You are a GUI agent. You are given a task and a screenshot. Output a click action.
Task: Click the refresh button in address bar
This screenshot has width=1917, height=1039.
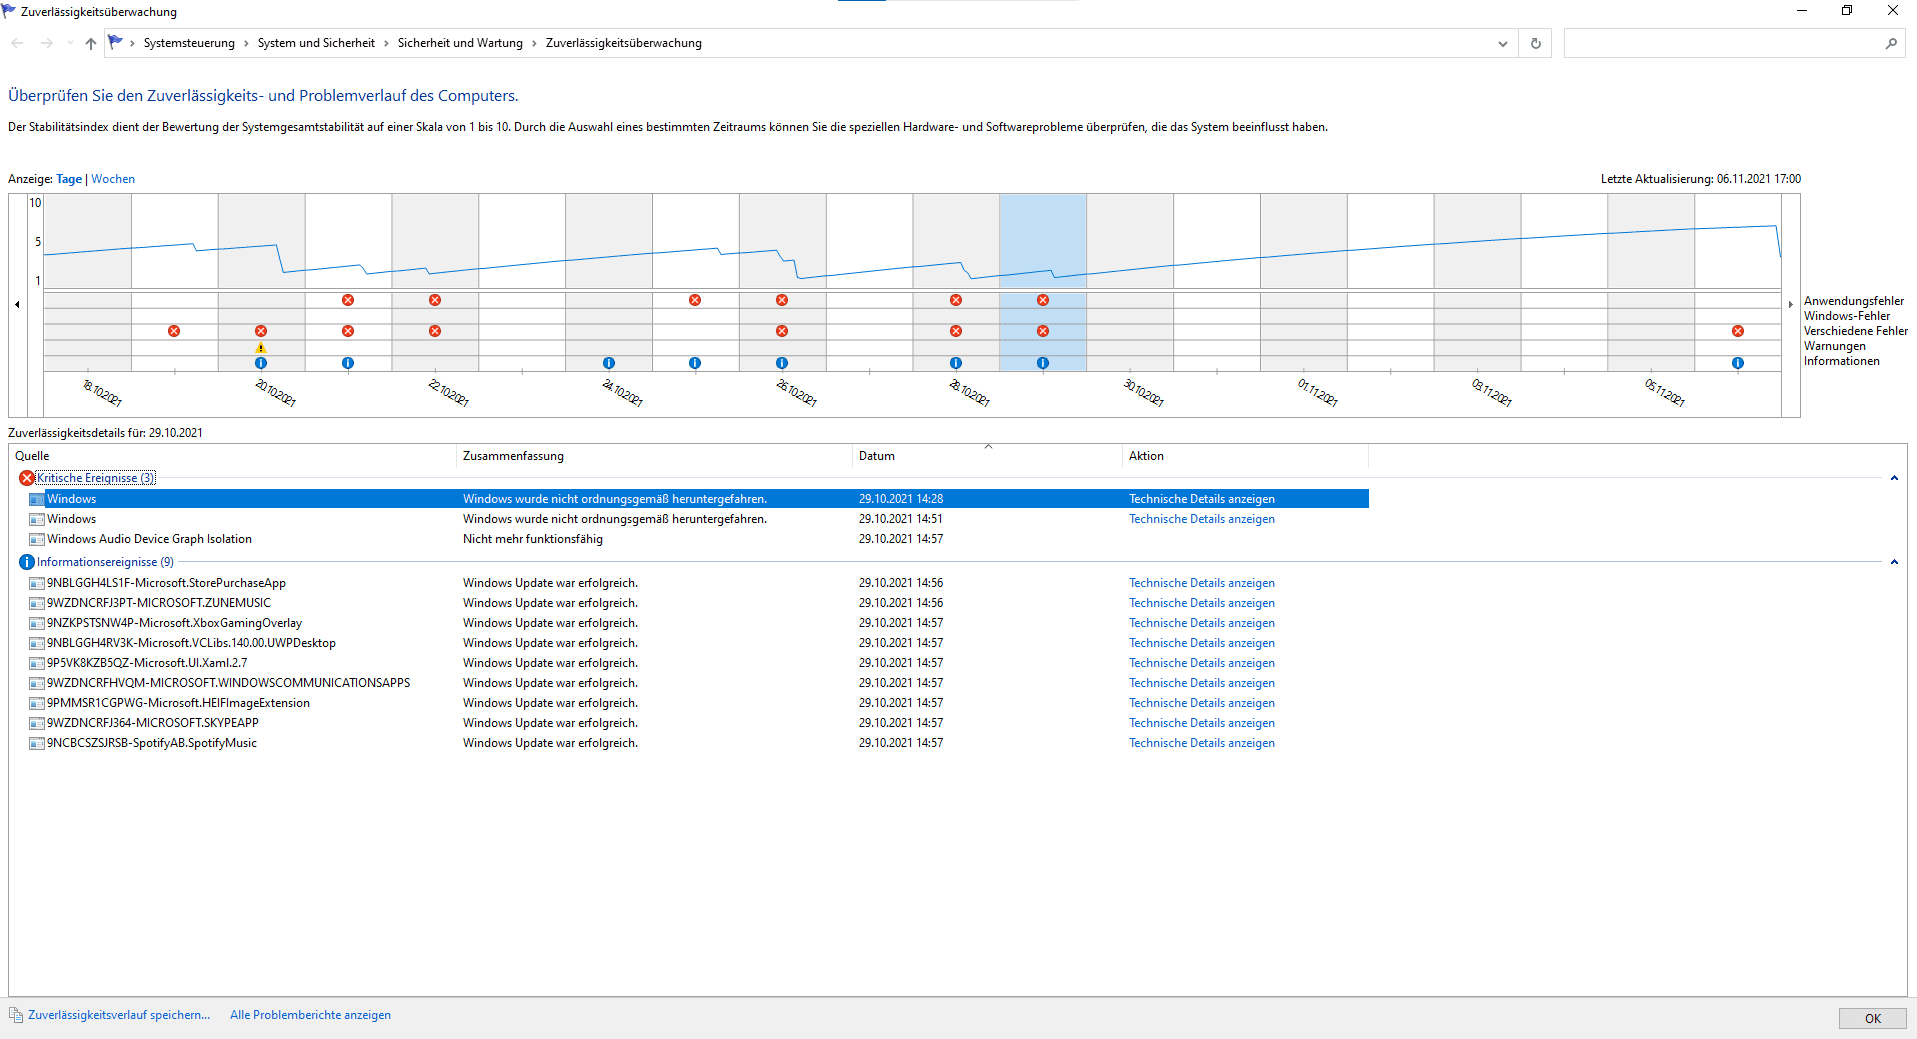pos(1535,43)
